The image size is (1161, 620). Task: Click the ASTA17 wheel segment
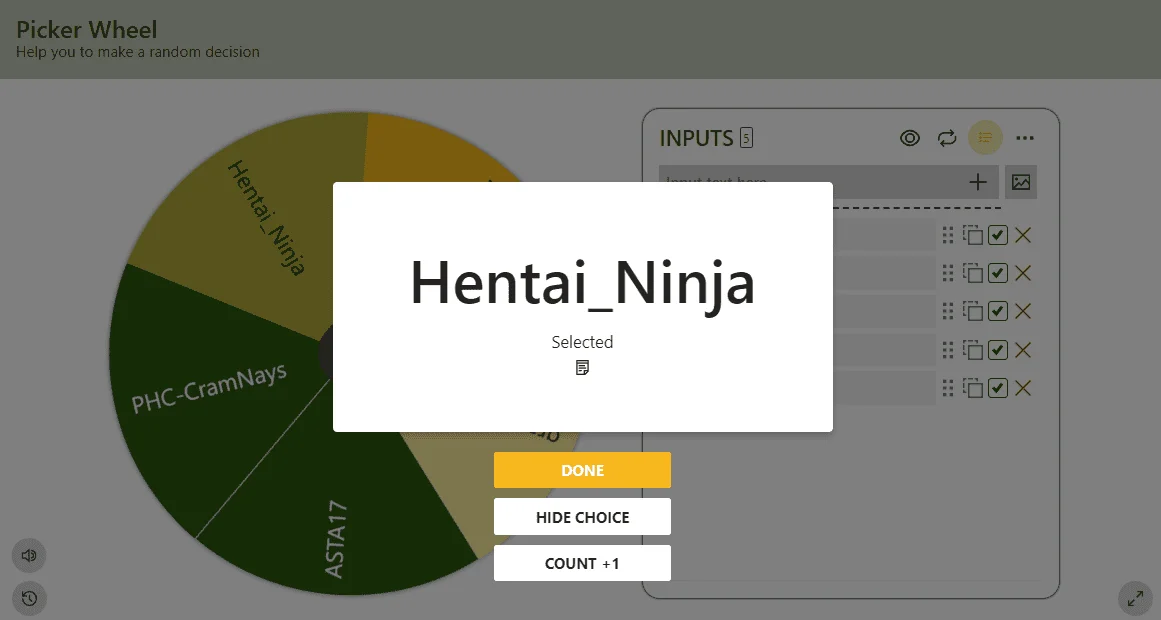(x=335, y=539)
